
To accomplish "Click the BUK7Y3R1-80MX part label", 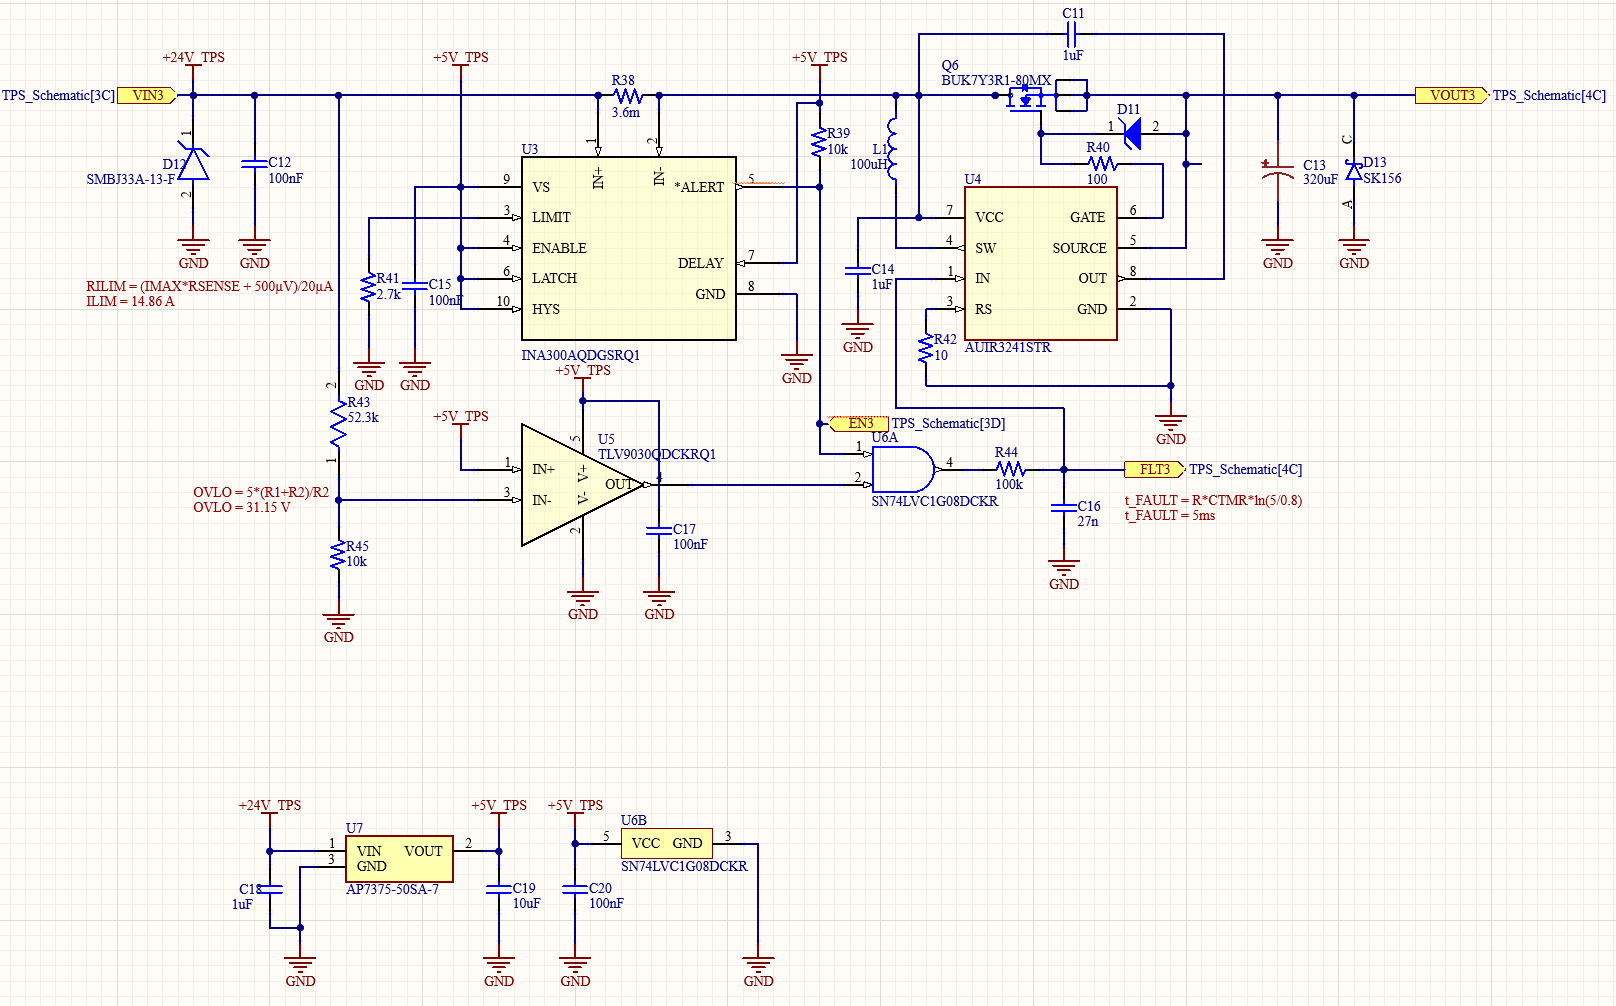I will point(996,80).
